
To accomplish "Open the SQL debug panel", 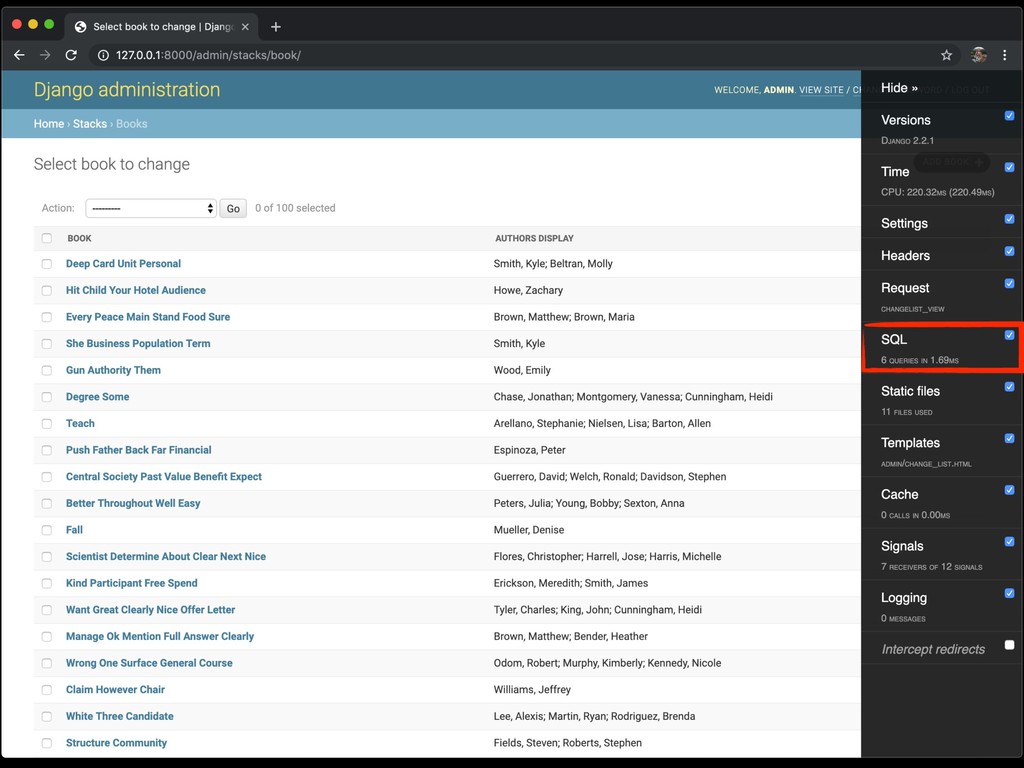I will pyautogui.click(x=894, y=340).
